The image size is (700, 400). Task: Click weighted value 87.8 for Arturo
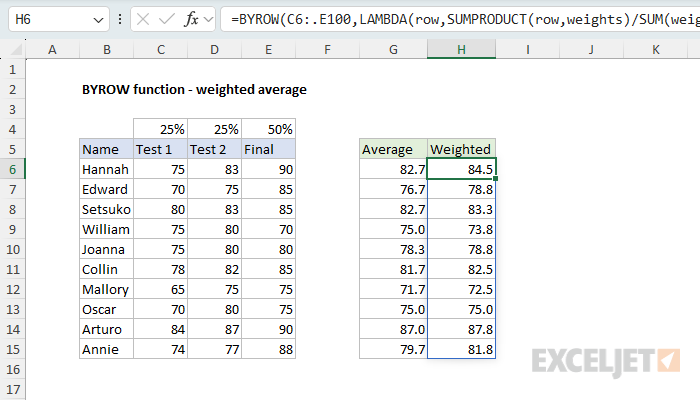462,329
